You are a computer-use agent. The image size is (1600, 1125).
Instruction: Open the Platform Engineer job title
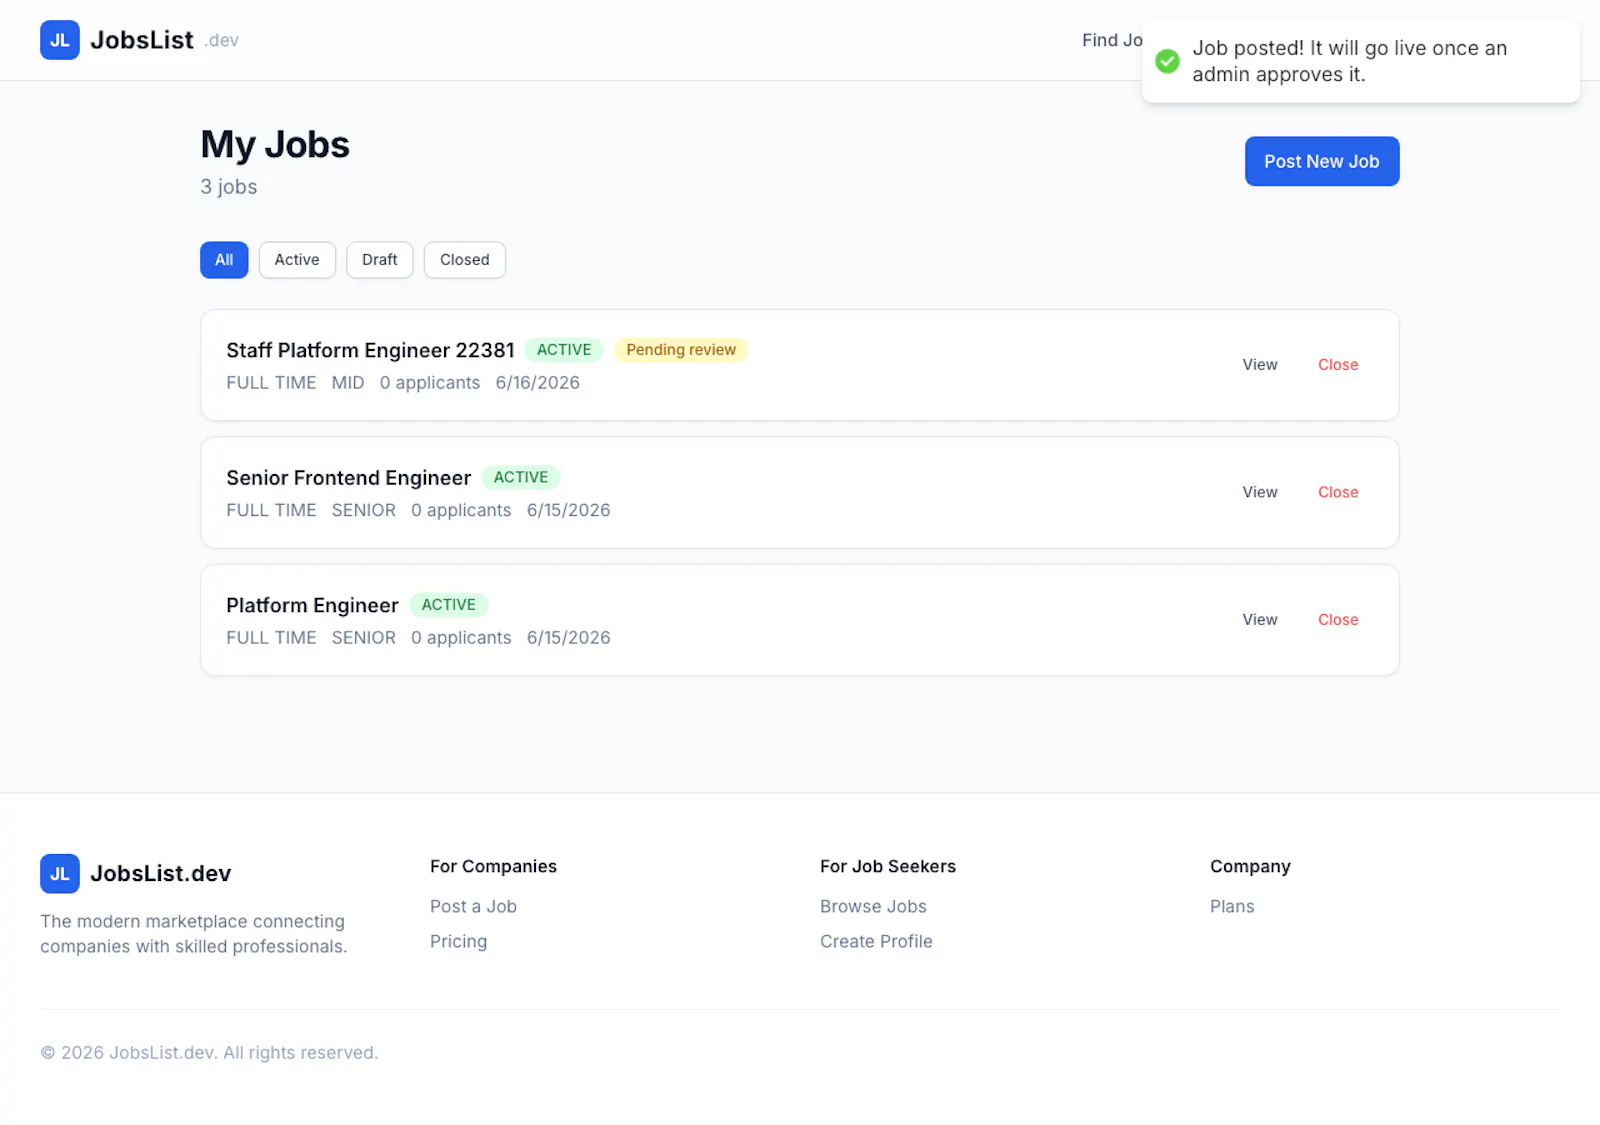tap(312, 605)
